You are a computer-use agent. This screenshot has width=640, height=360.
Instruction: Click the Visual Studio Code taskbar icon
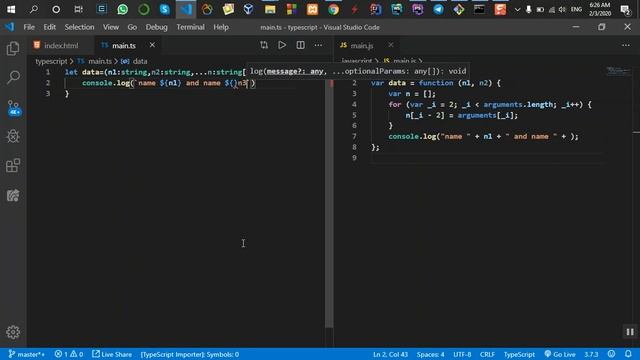pos(186,9)
